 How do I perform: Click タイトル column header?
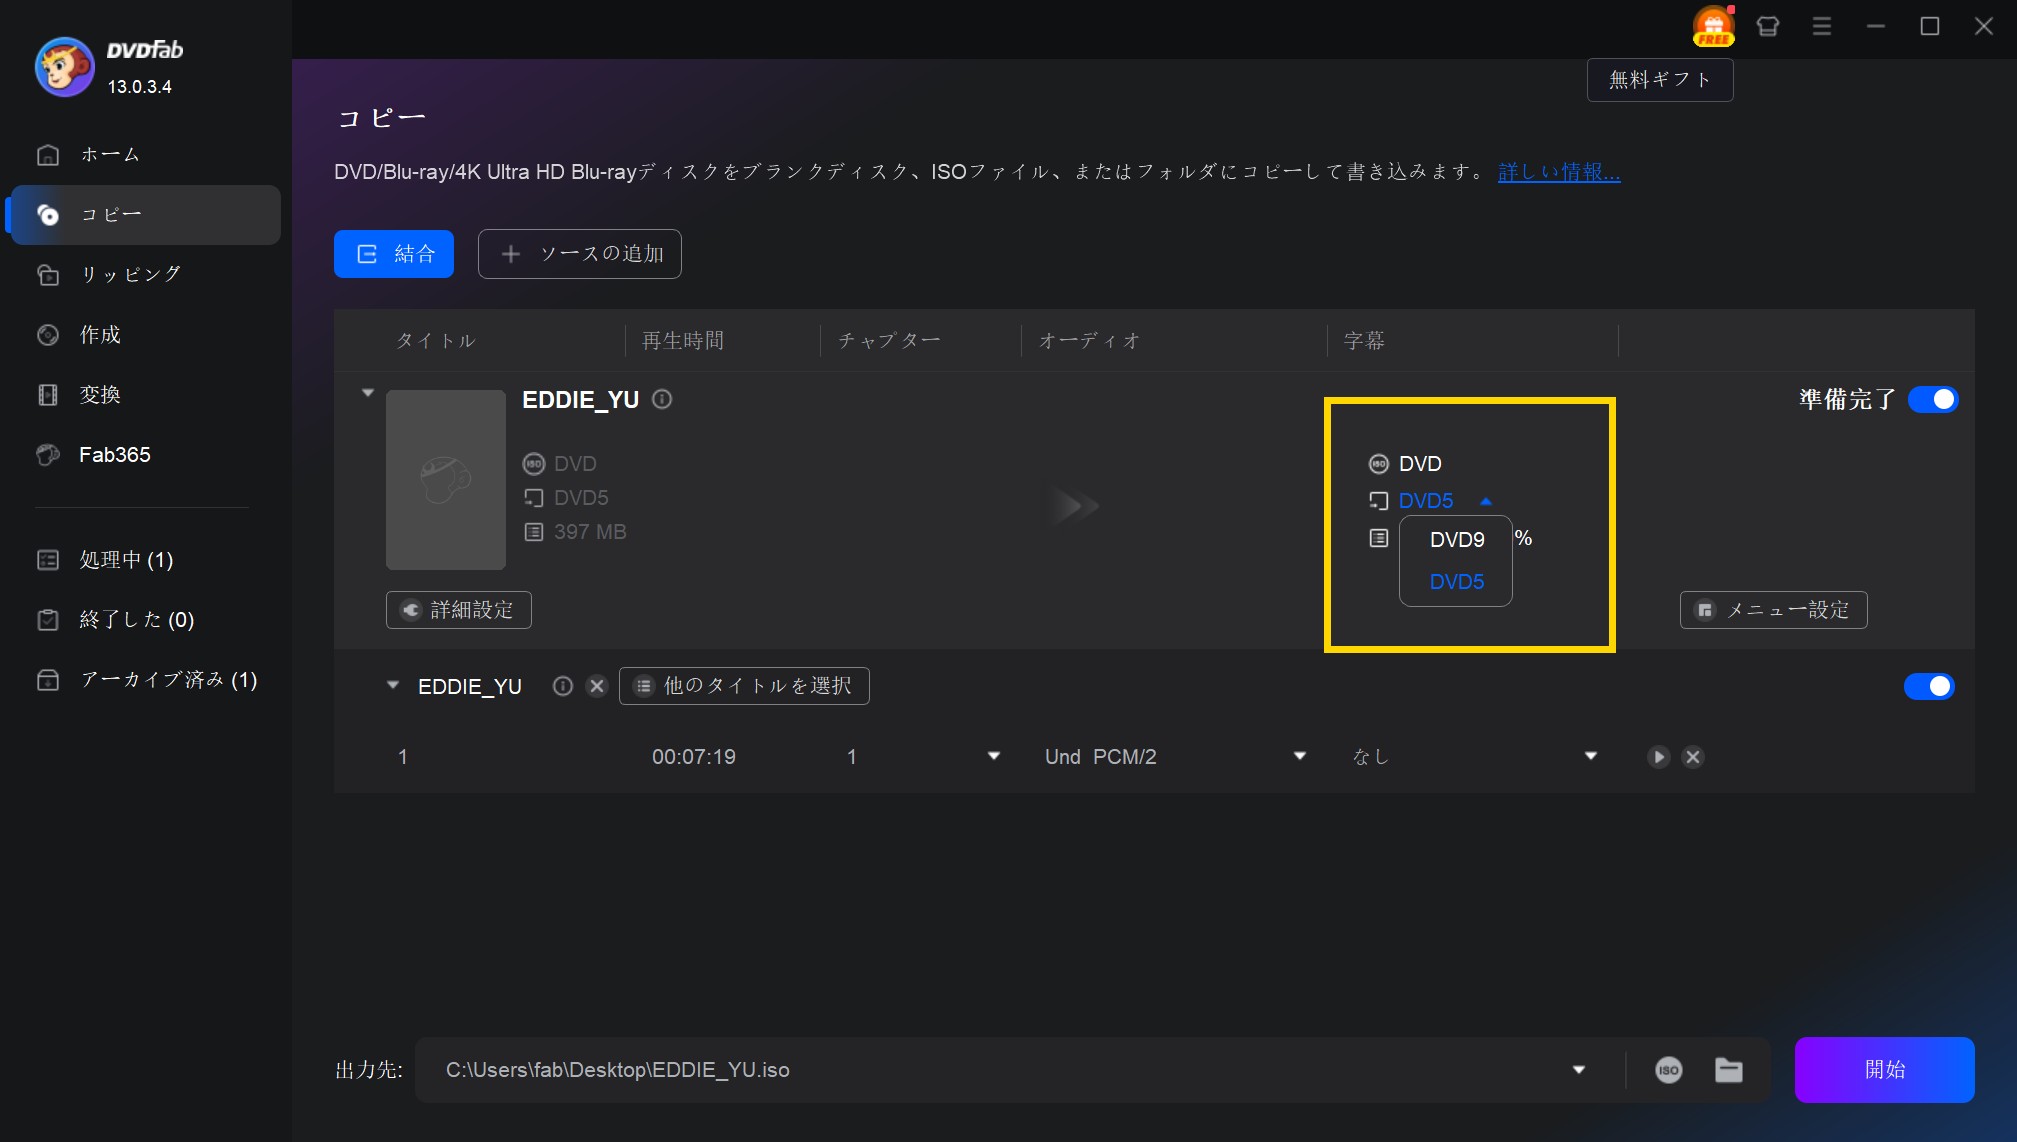(435, 341)
